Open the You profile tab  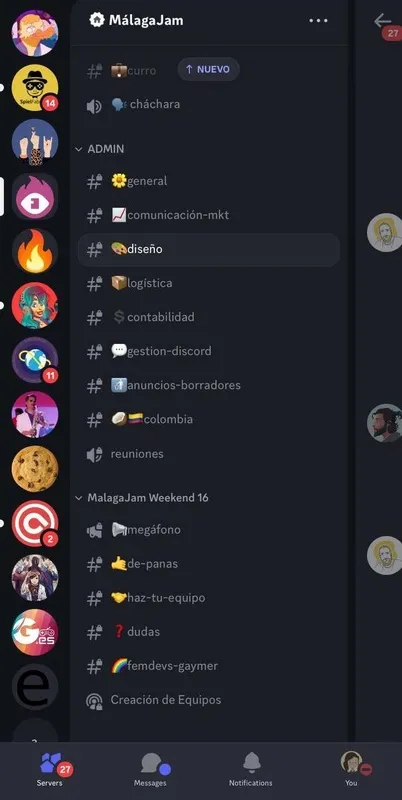pyautogui.click(x=351, y=770)
